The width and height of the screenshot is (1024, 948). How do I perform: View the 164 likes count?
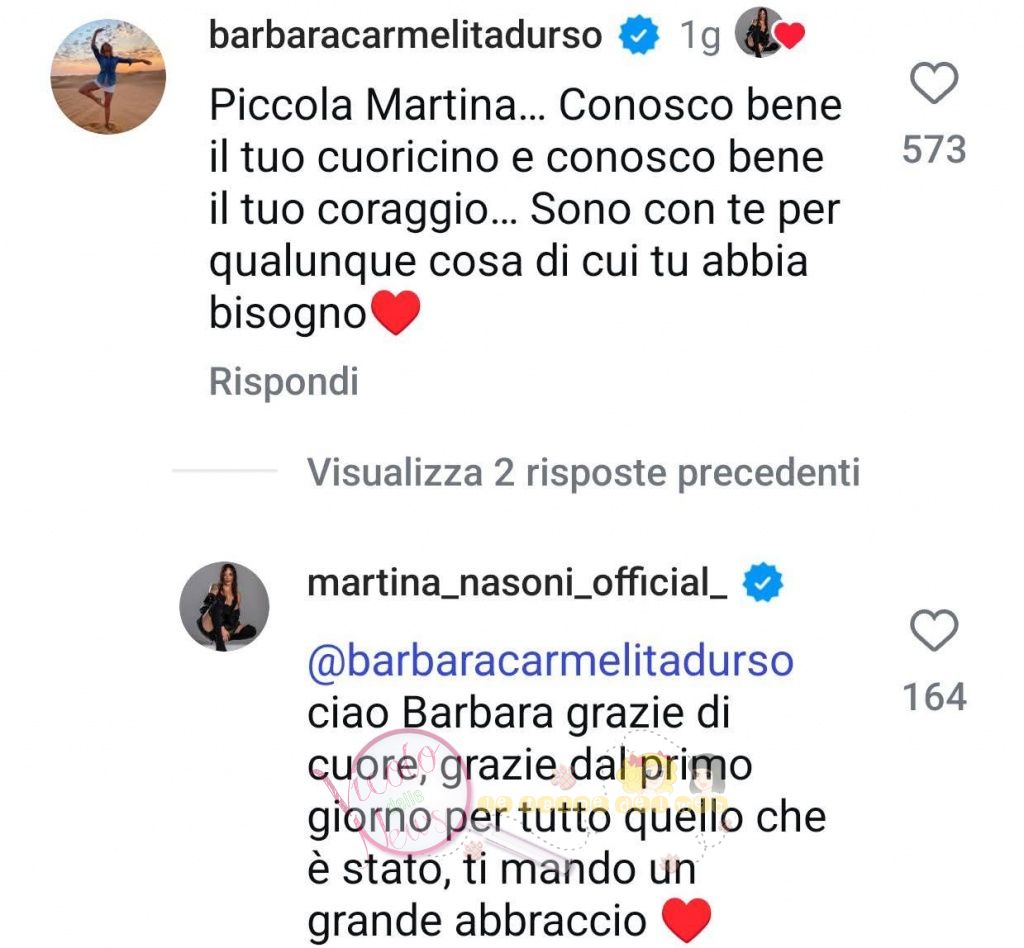pos(934,697)
